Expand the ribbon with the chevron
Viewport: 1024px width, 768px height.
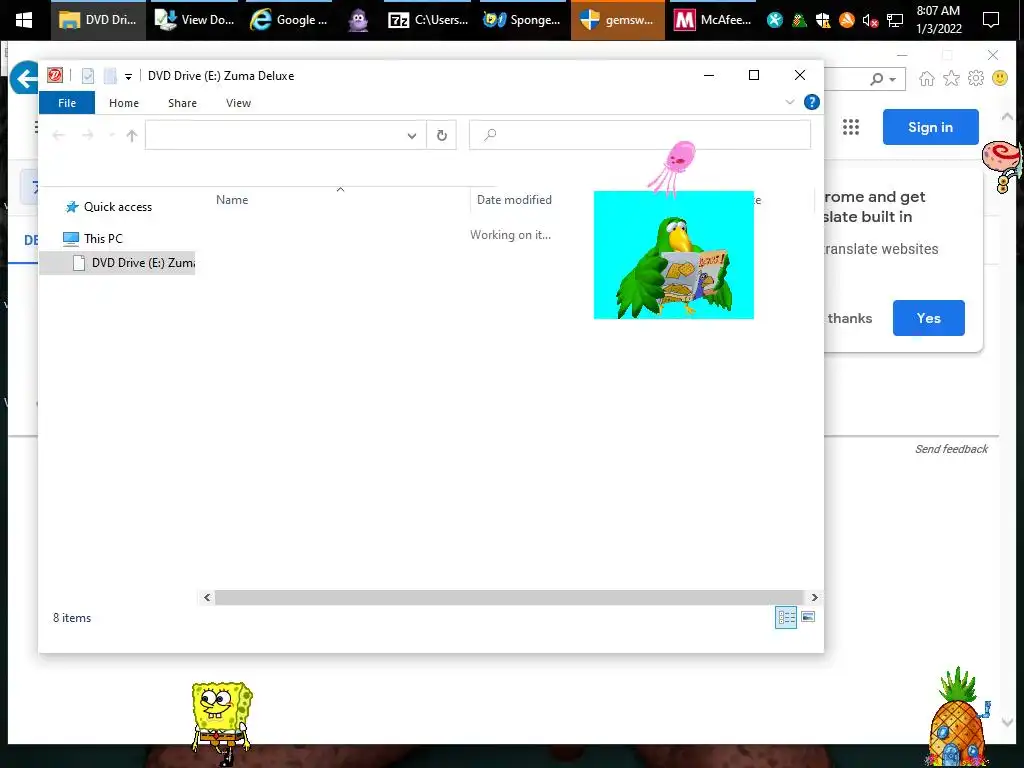click(x=790, y=102)
